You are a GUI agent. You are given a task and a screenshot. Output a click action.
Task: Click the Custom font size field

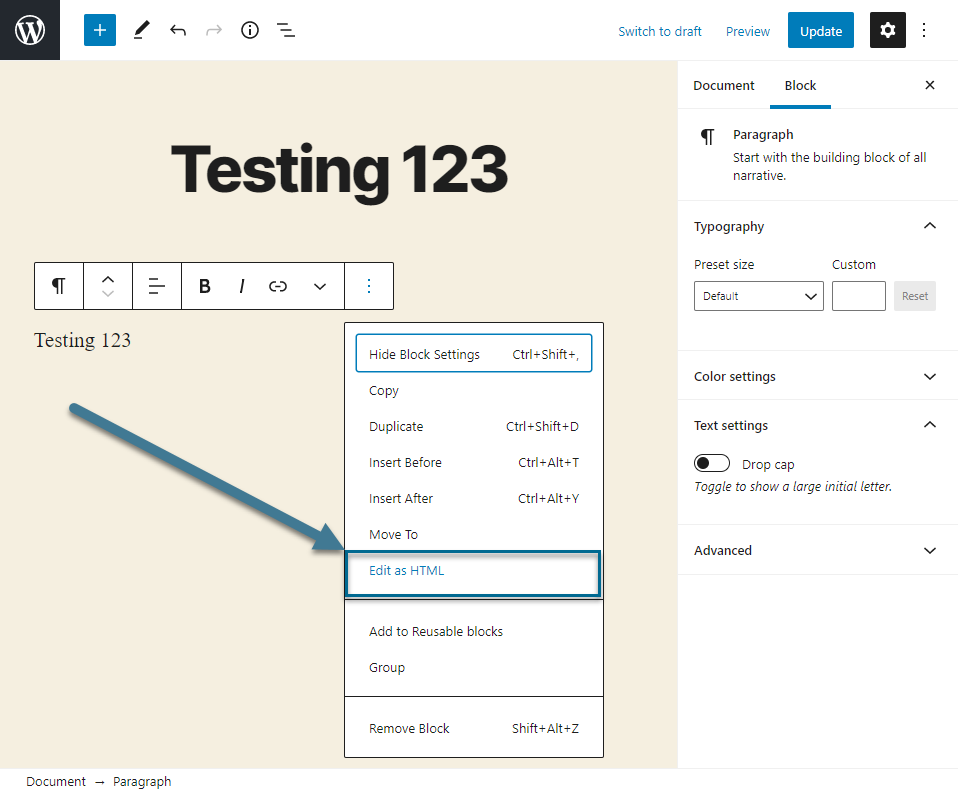click(x=858, y=296)
